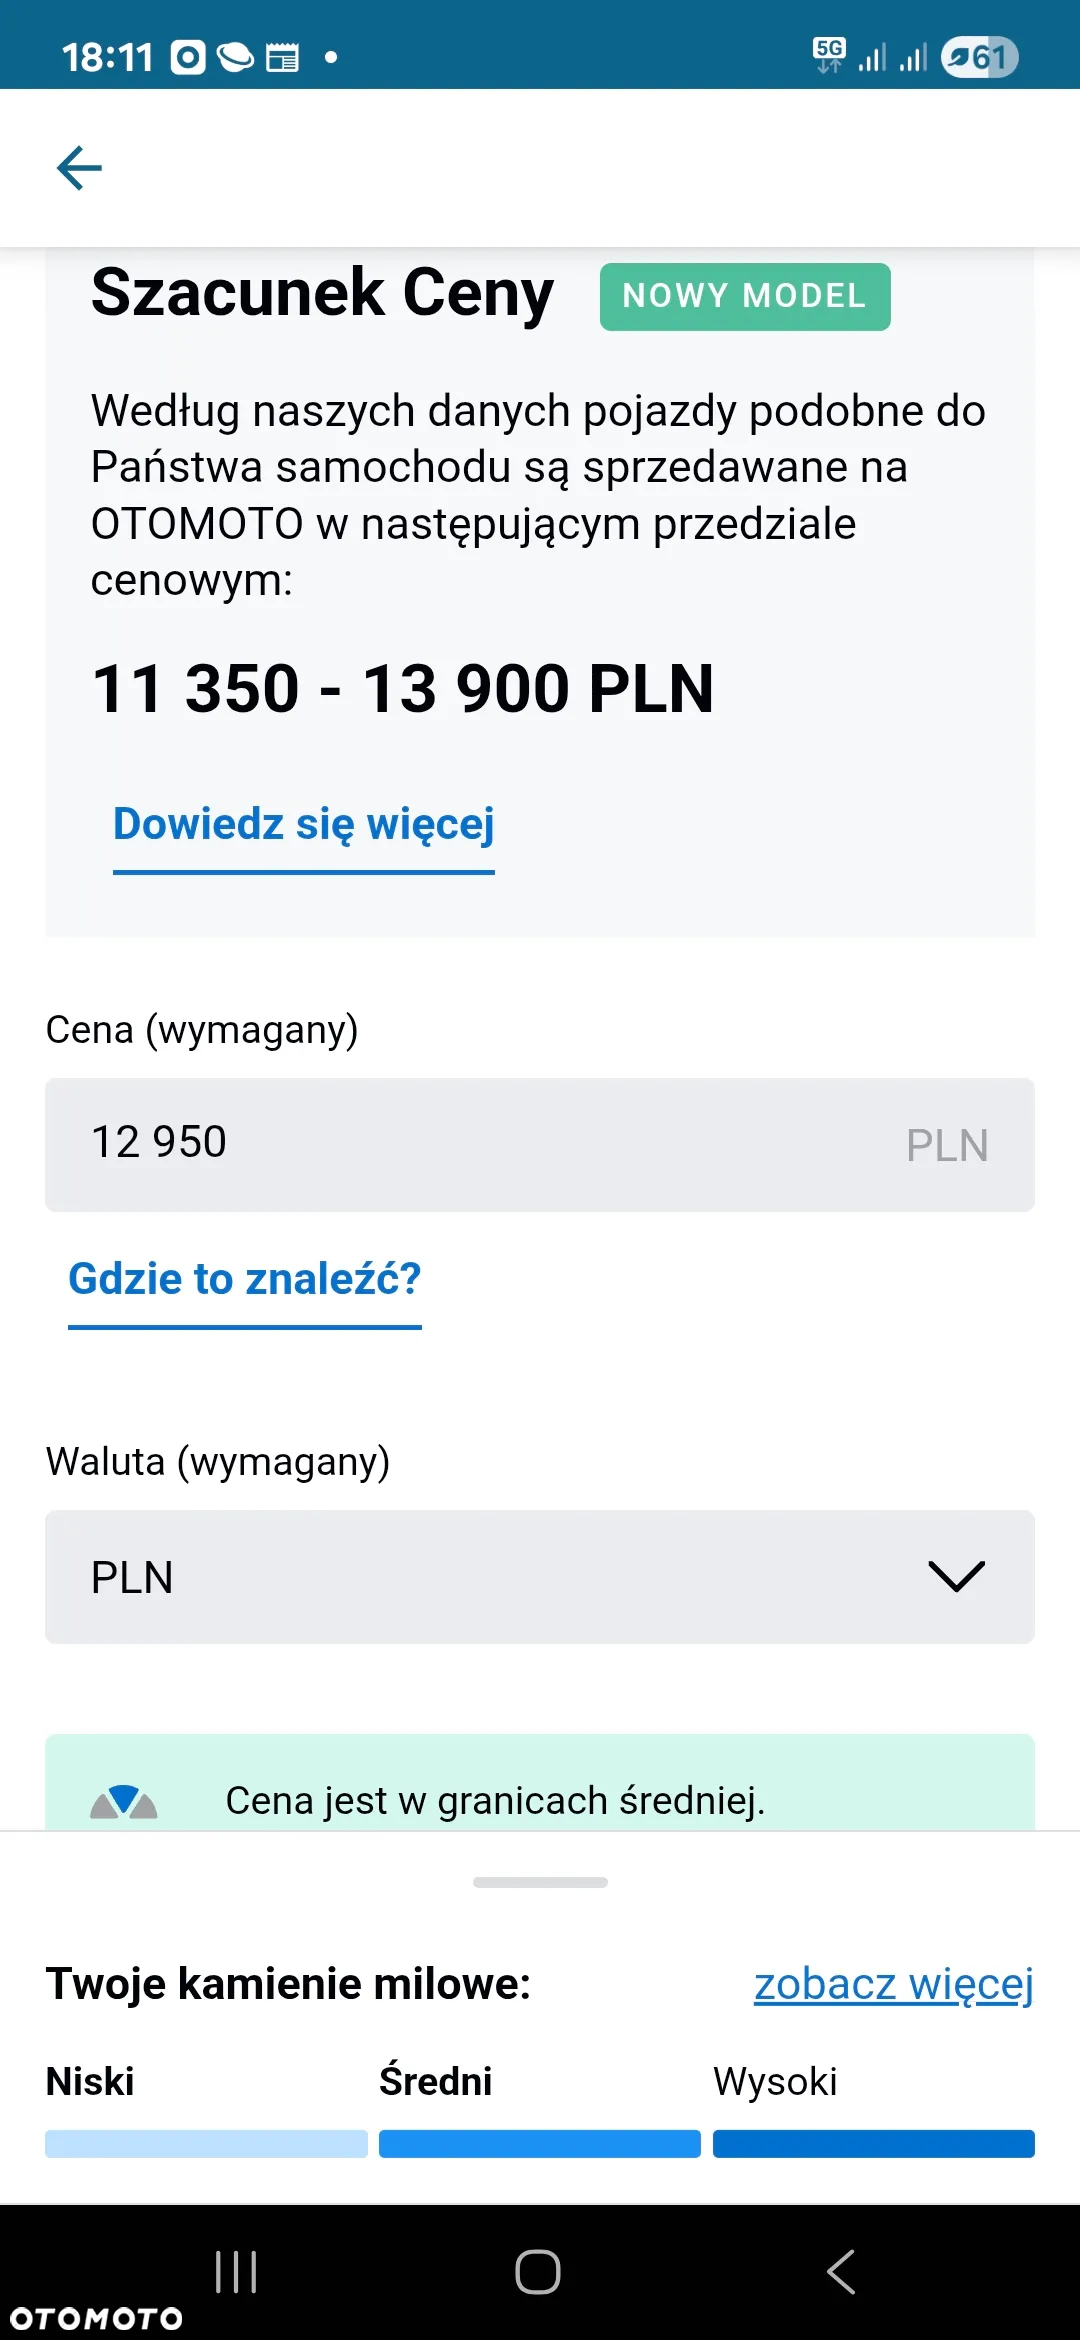
Task: Tap the average price indicator icon
Action: (124, 1801)
